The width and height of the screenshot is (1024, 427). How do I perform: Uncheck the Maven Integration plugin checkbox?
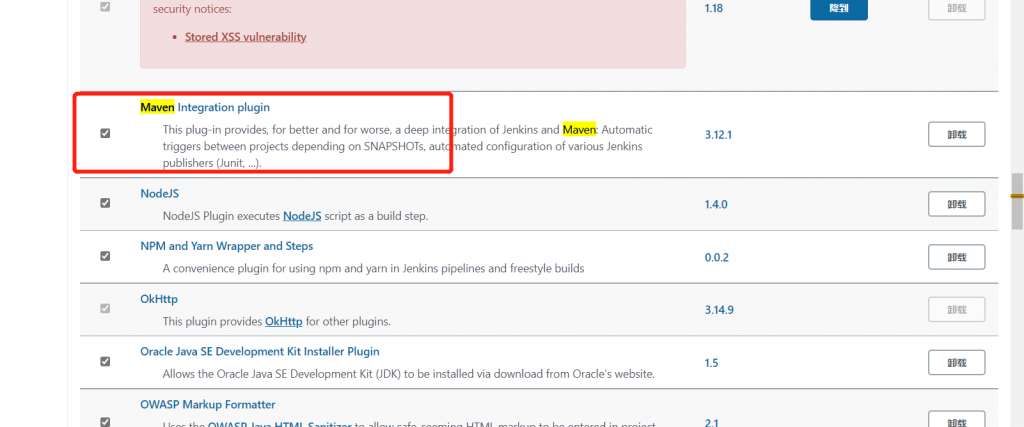pyautogui.click(x=105, y=133)
